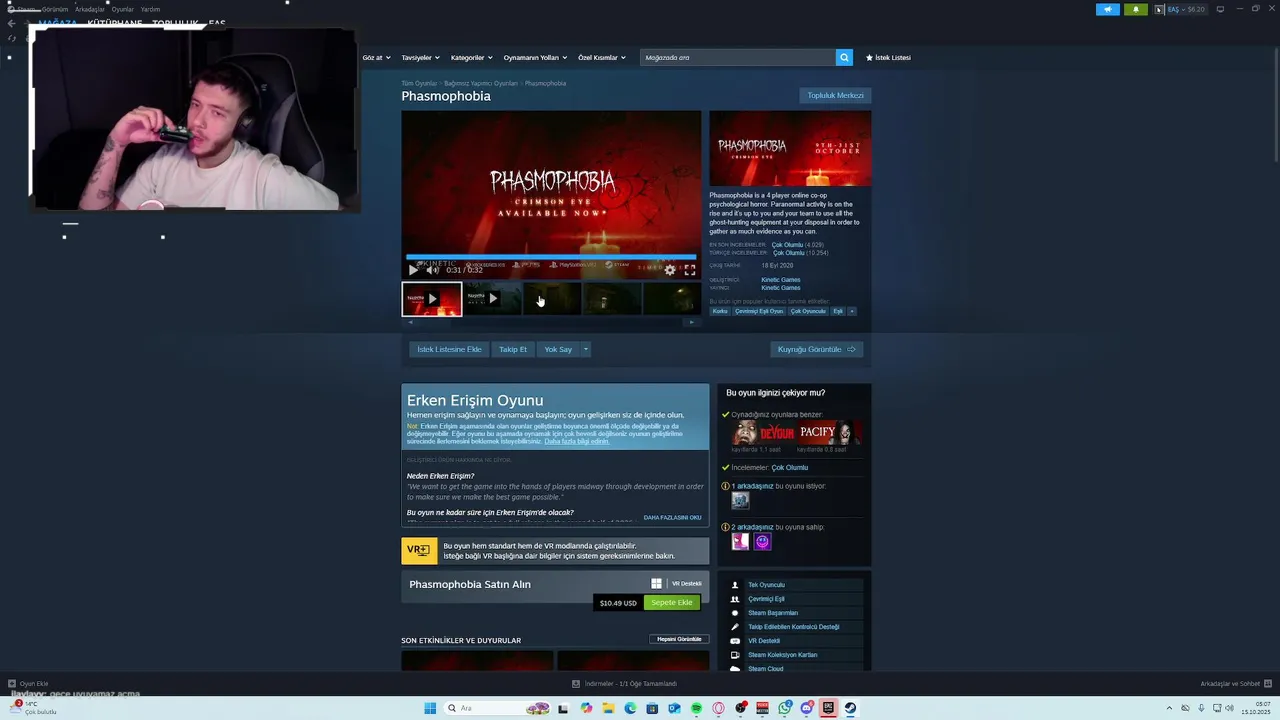Open the MAĞAZA tab
The image size is (1280, 720).
(x=58, y=23)
